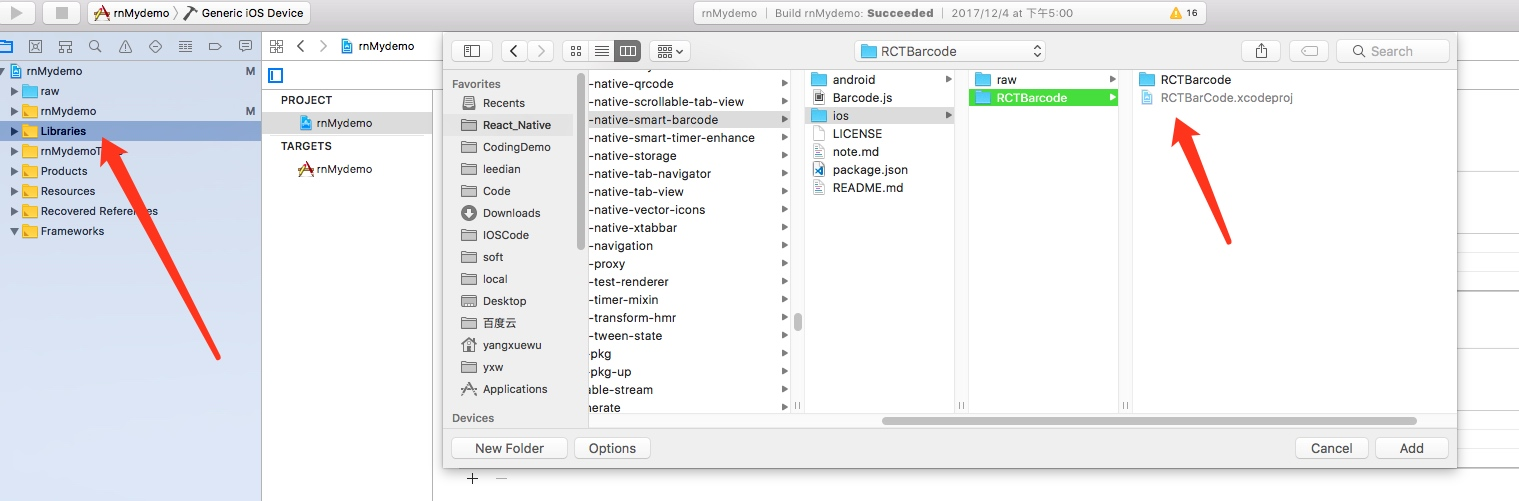The height and width of the screenshot is (501, 1519).
Task: Go forward in Xcode editor history
Action: pyautogui.click(x=323, y=46)
